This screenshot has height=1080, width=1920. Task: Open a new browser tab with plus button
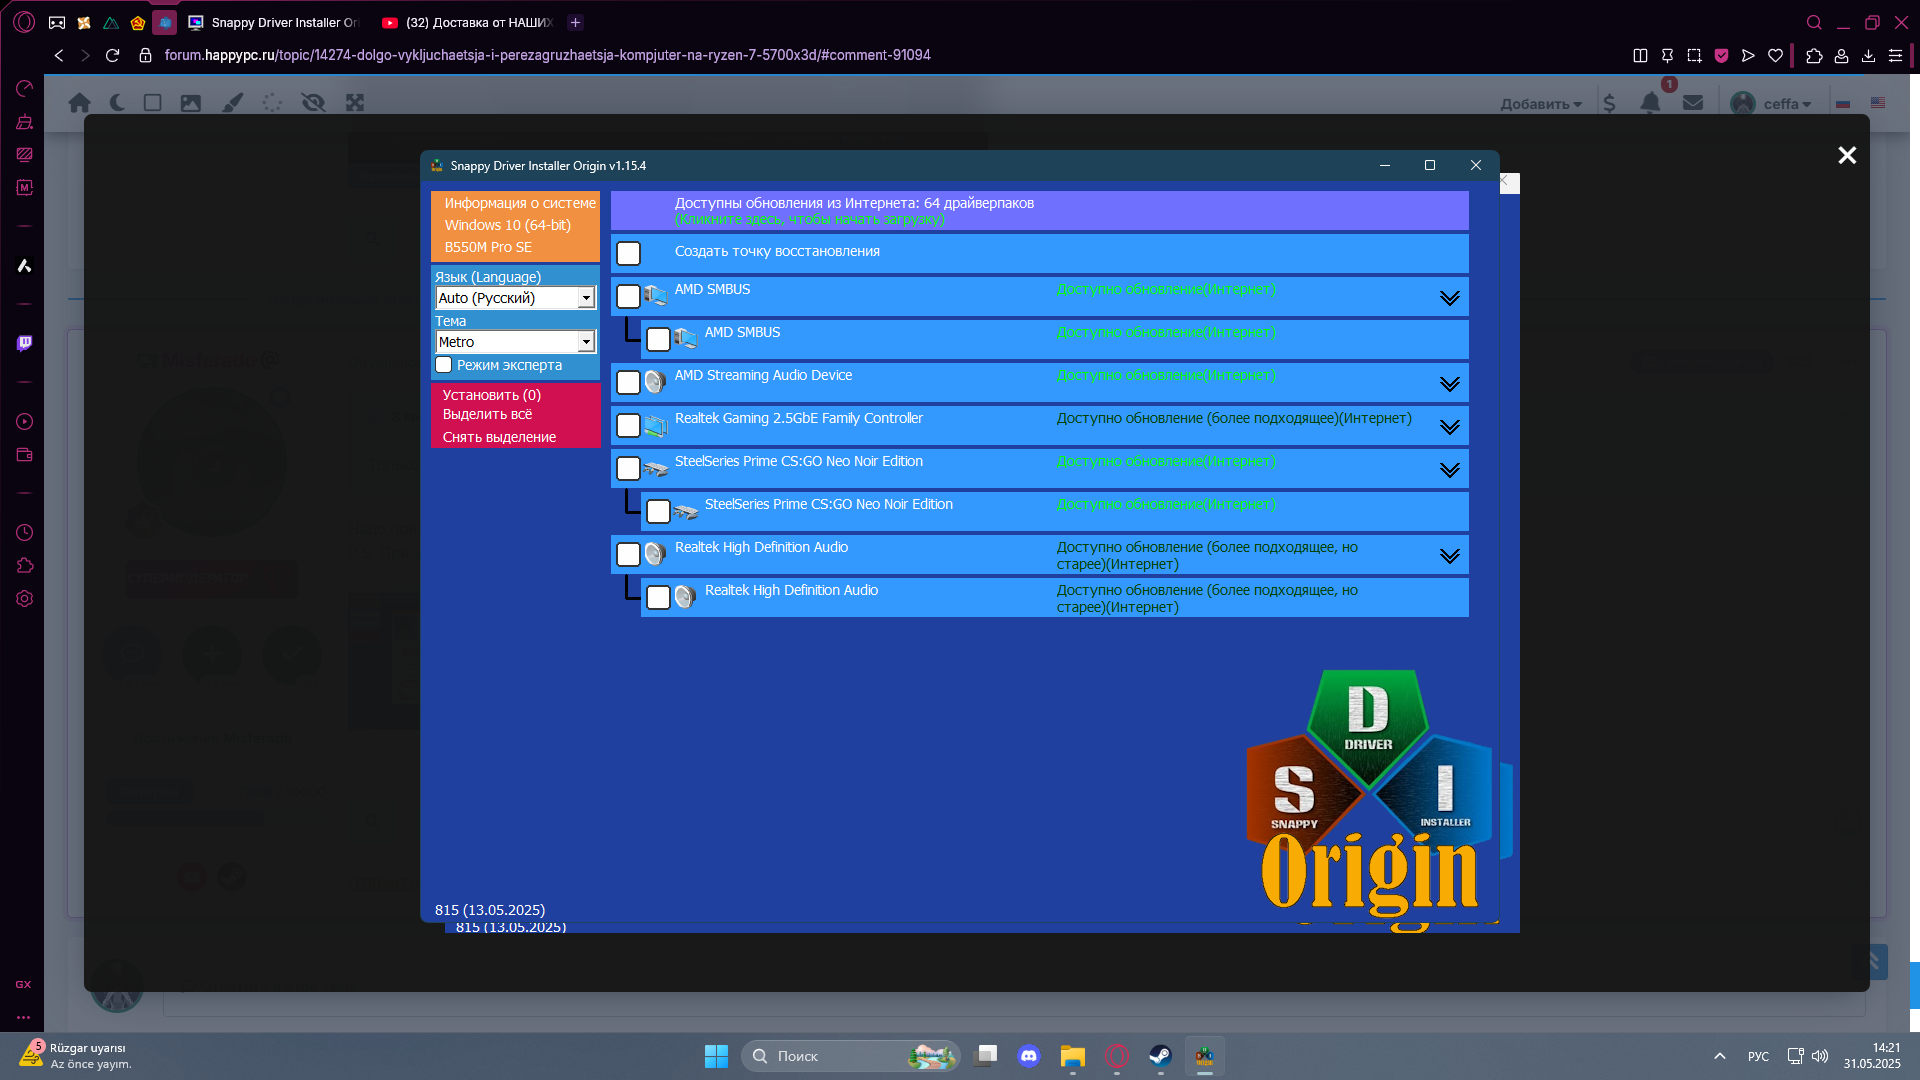(575, 22)
